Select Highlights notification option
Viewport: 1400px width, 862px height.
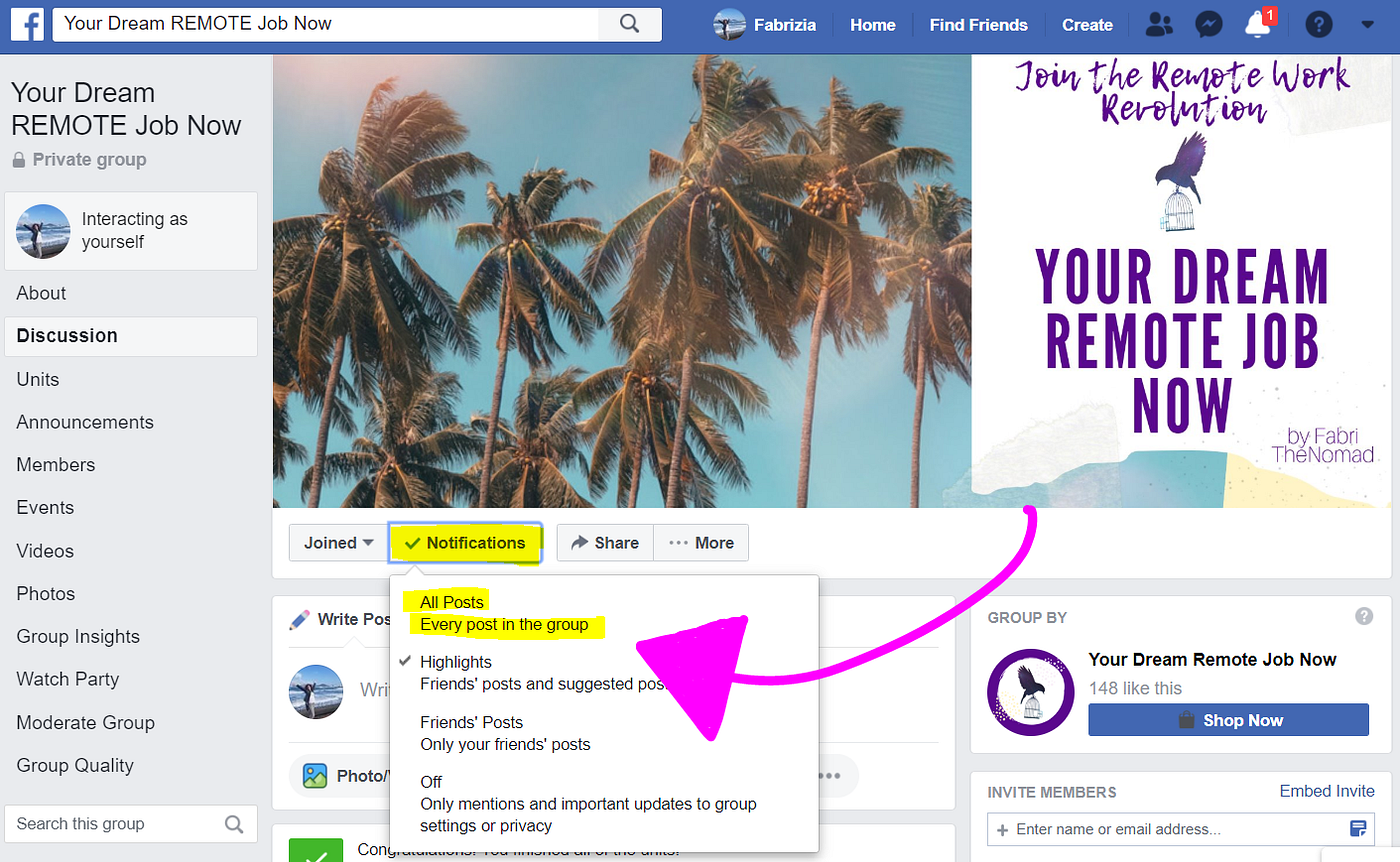(x=604, y=674)
